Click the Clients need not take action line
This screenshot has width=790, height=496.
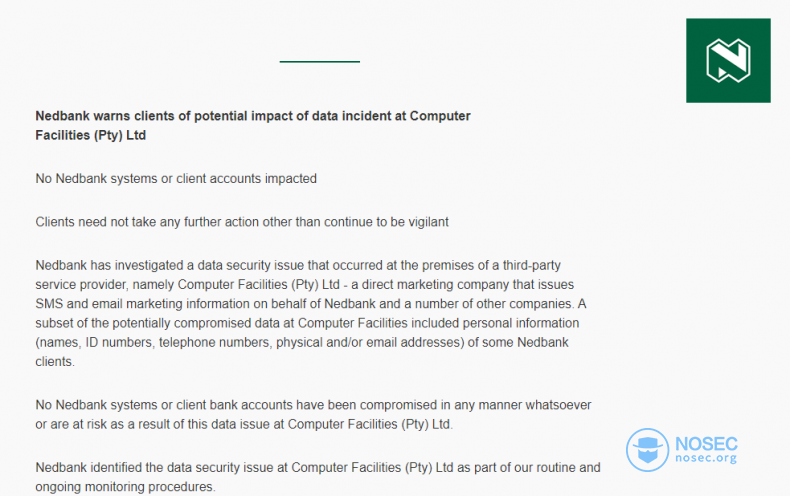coord(242,222)
